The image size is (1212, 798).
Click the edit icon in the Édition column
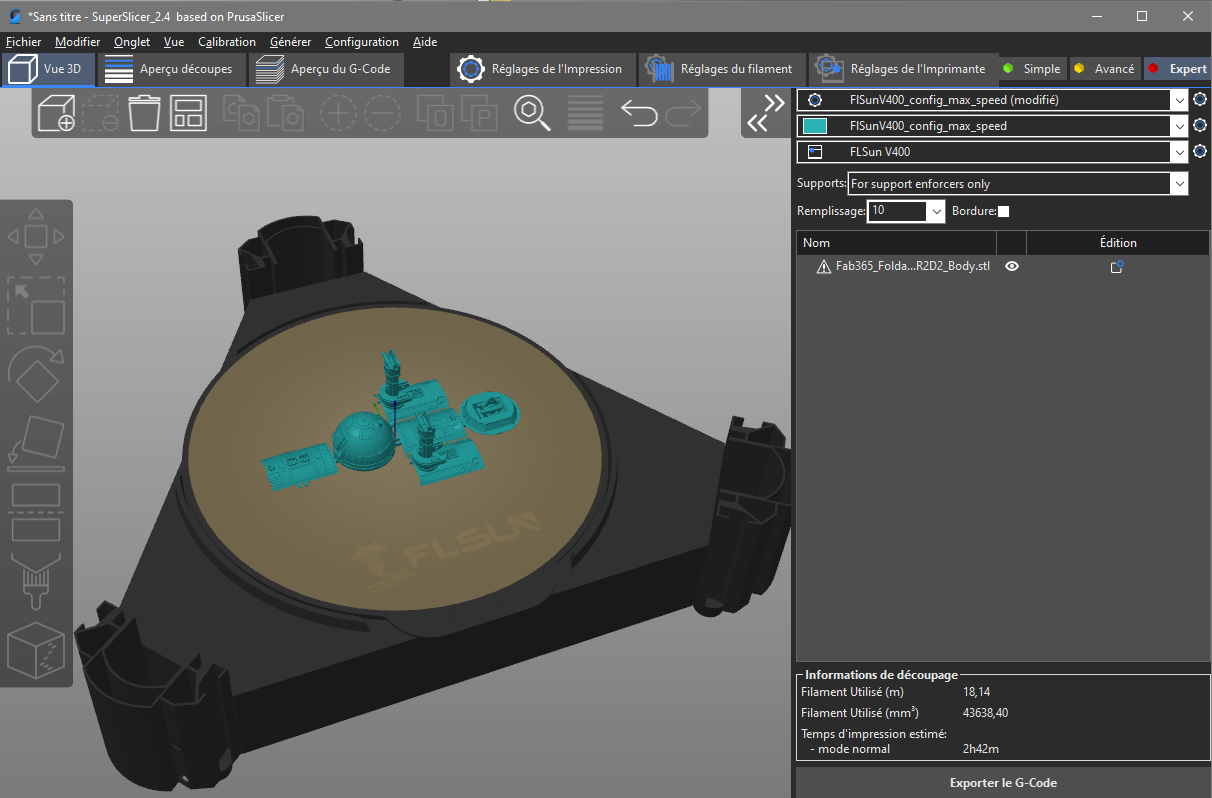(x=1117, y=267)
